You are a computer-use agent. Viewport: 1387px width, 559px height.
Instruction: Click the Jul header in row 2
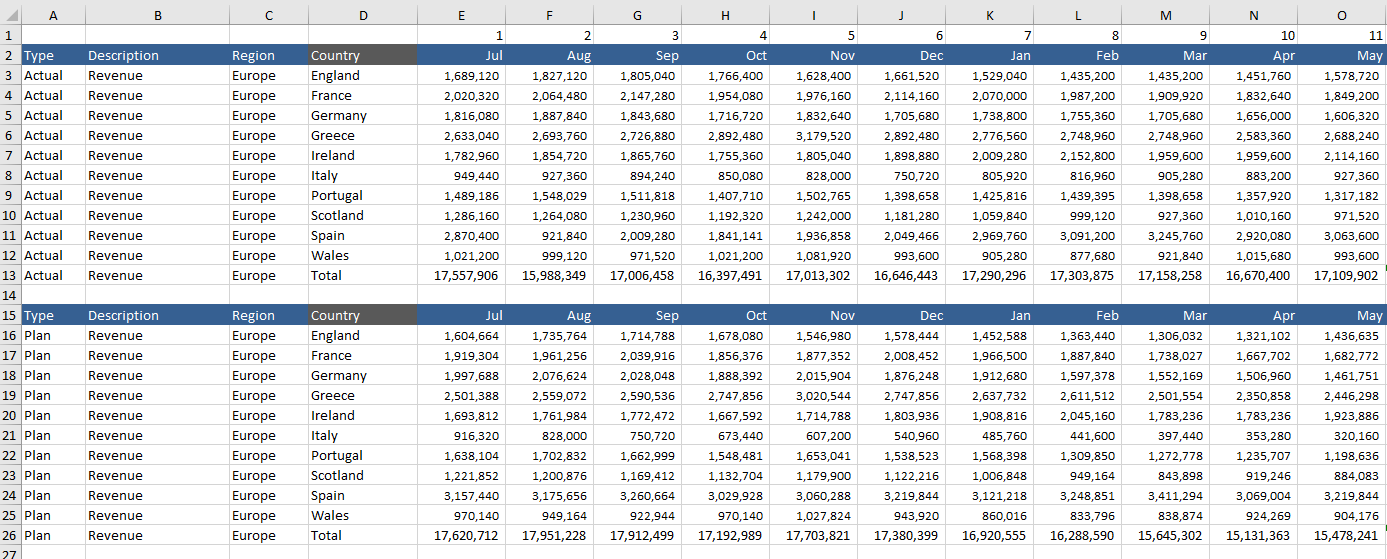(x=462, y=56)
